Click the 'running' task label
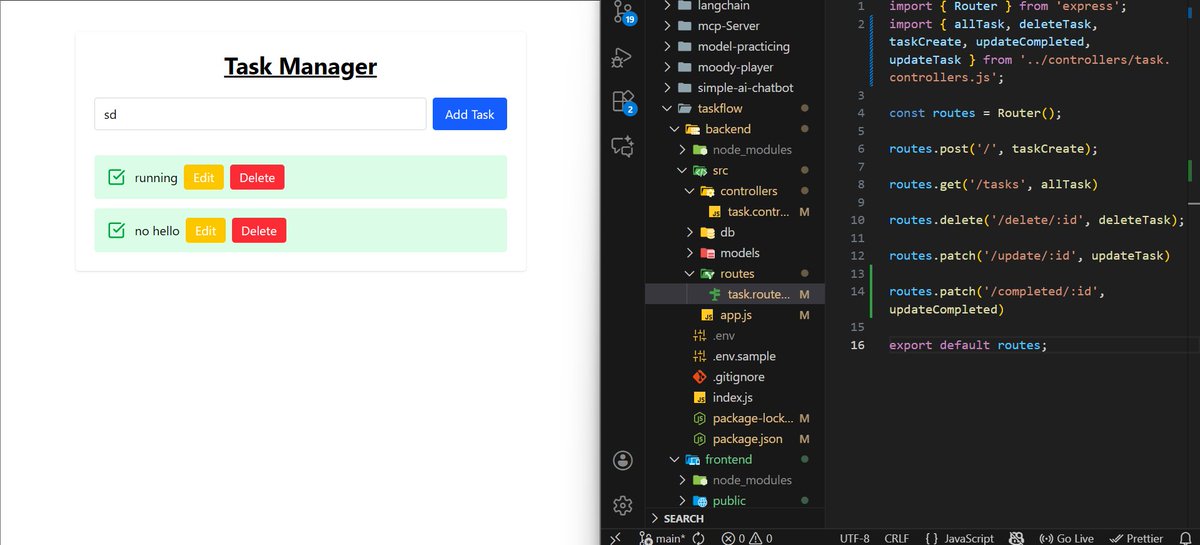The height and width of the screenshot is (545, 1200). 156,178
